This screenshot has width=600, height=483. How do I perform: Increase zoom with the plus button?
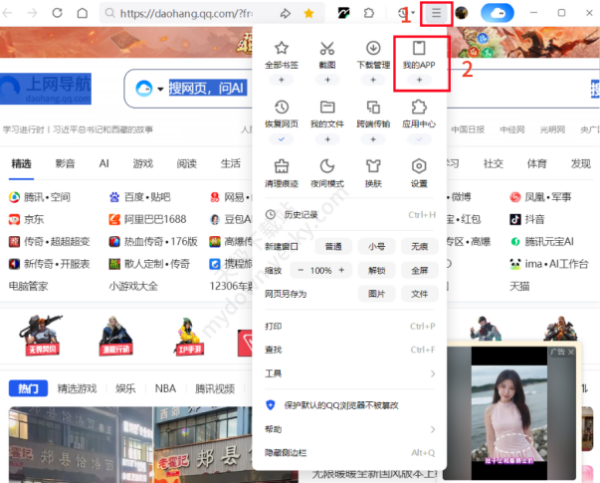click(x=342, y=270)
